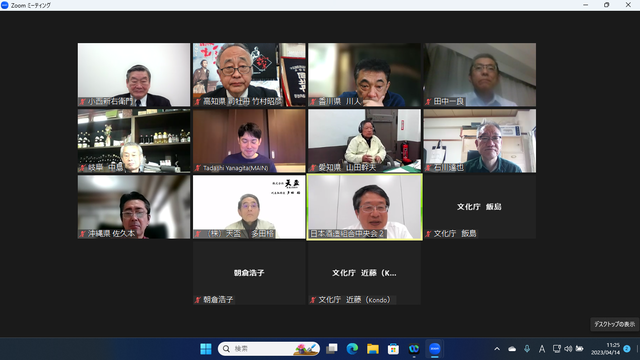This screenshot has width=640, height=360.
Task: Click the muted mic icon on 文化庁 飯島 label
Action: 428,234
